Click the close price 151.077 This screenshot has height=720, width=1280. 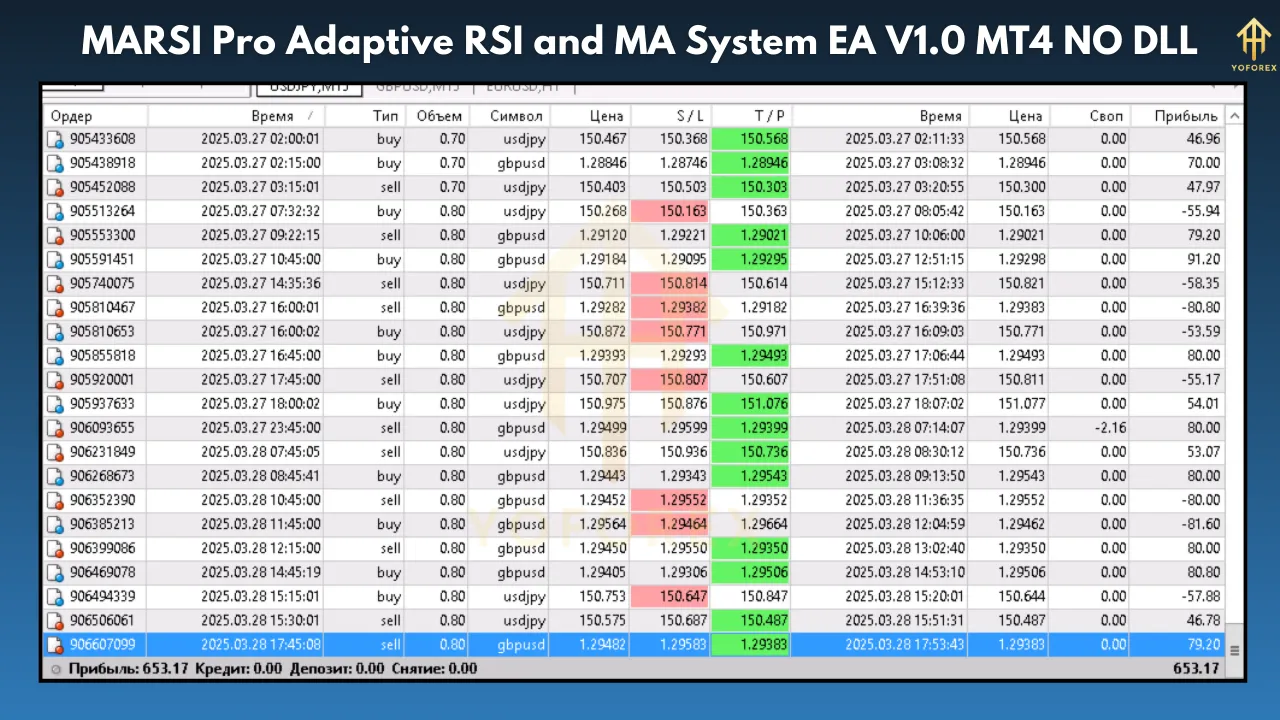click(1022, 404)
